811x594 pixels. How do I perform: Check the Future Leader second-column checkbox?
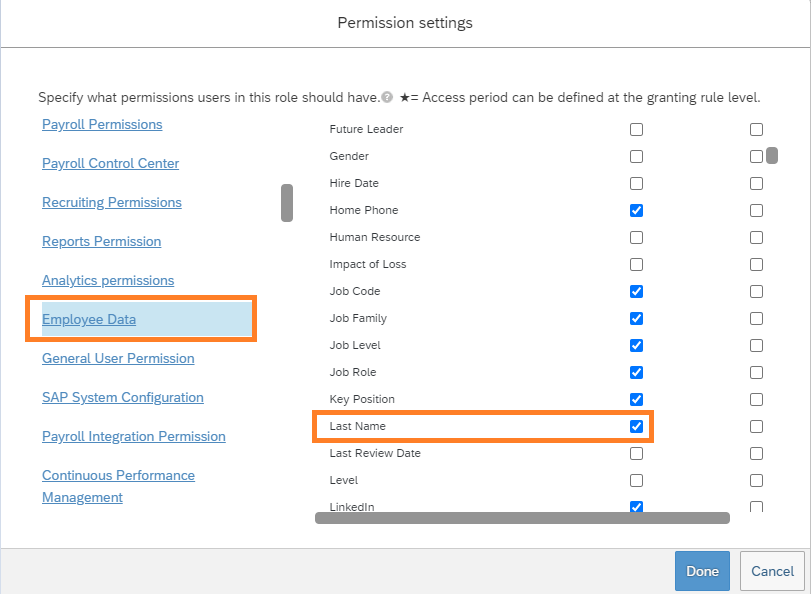coord(756,129)
